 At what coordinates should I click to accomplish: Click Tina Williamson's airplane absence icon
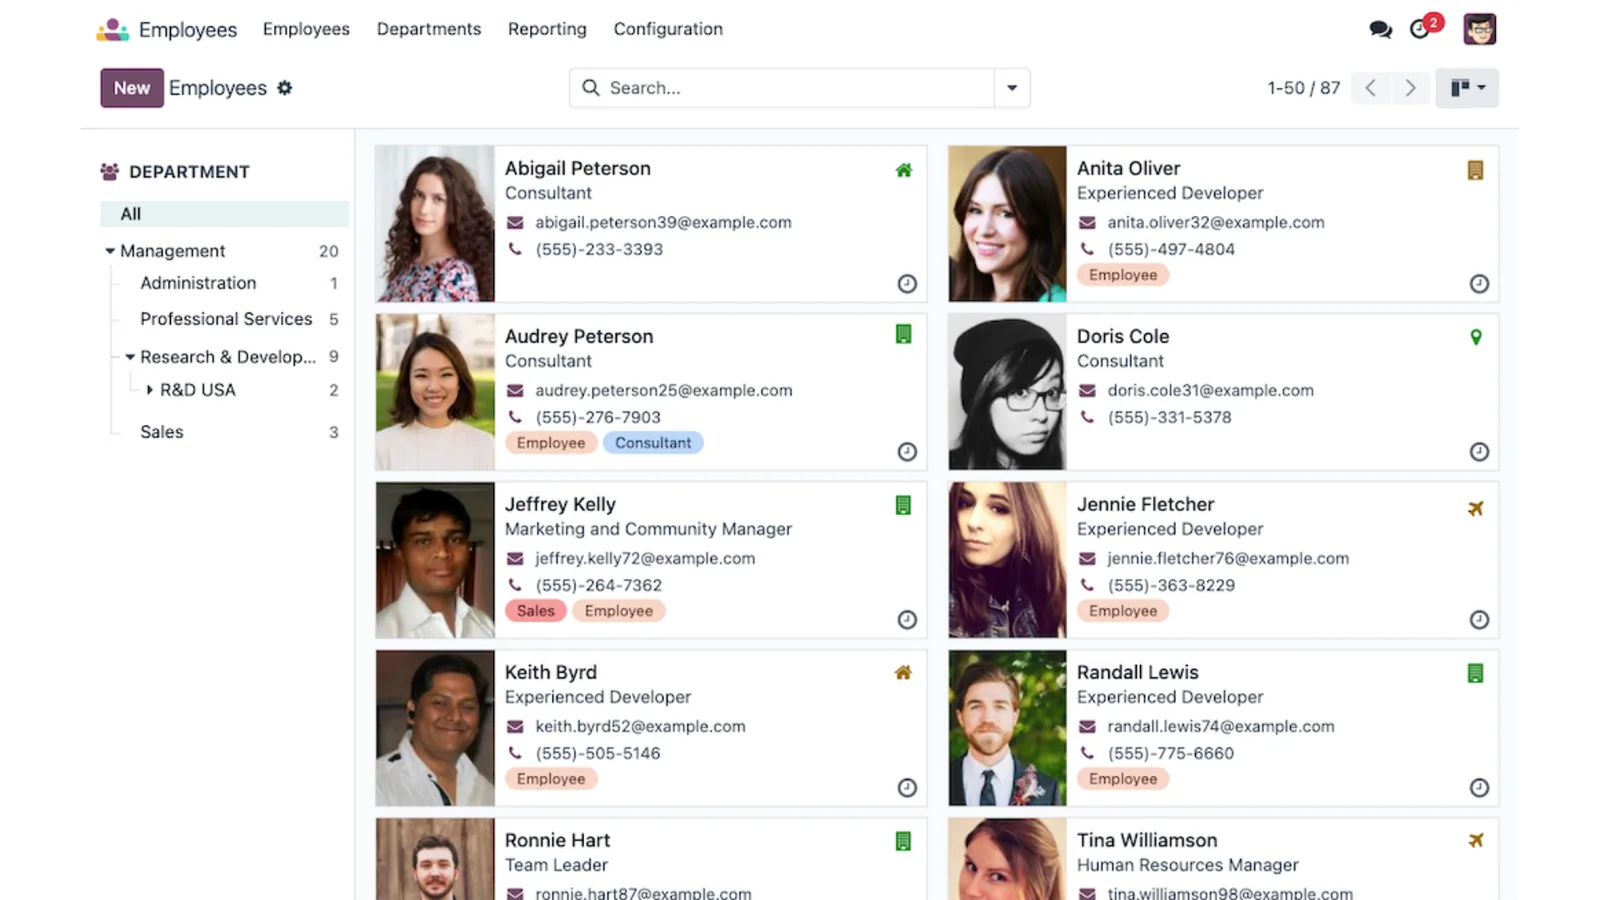(1475, 841)
